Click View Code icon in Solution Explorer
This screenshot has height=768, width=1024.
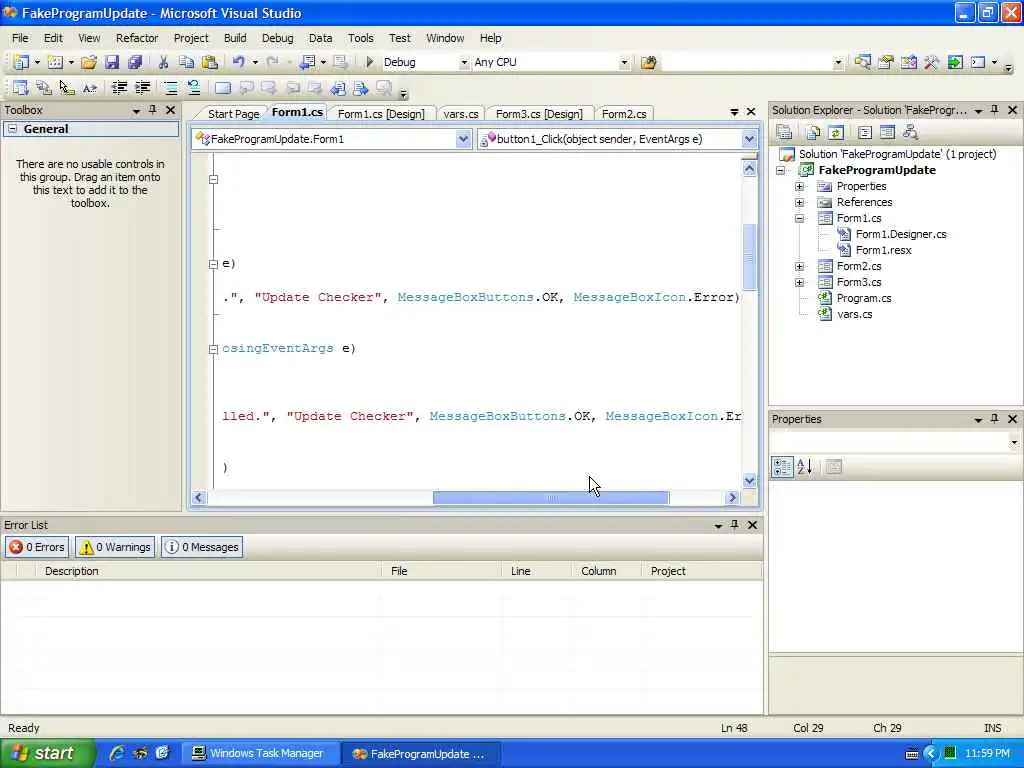click(x=865, y=133)
